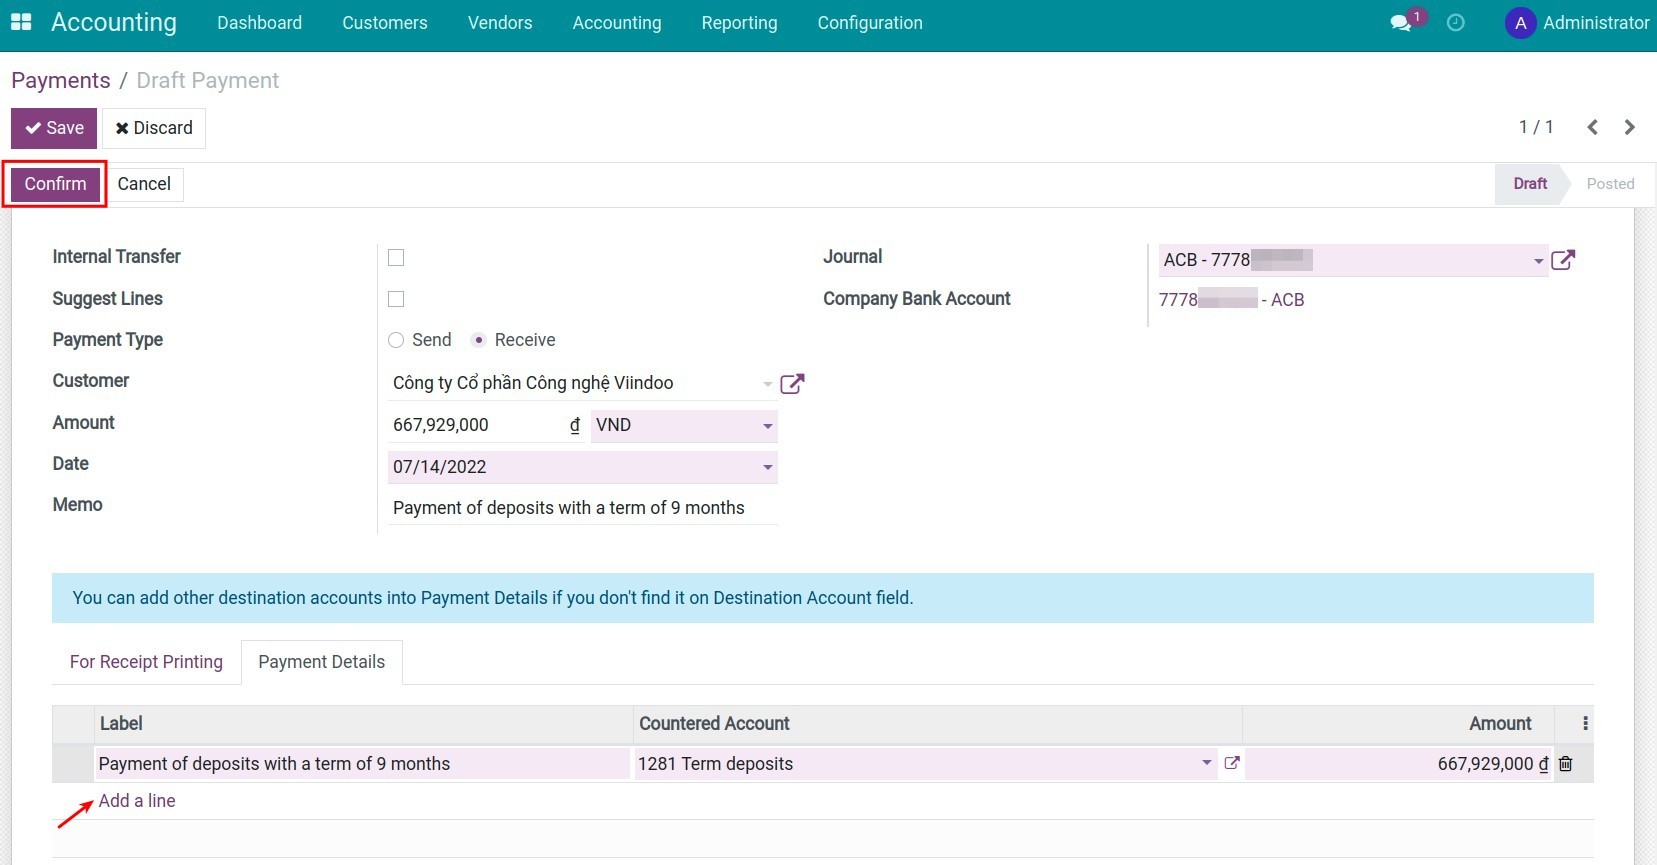
Task: Confirm the draft payment
Action: 55,184
